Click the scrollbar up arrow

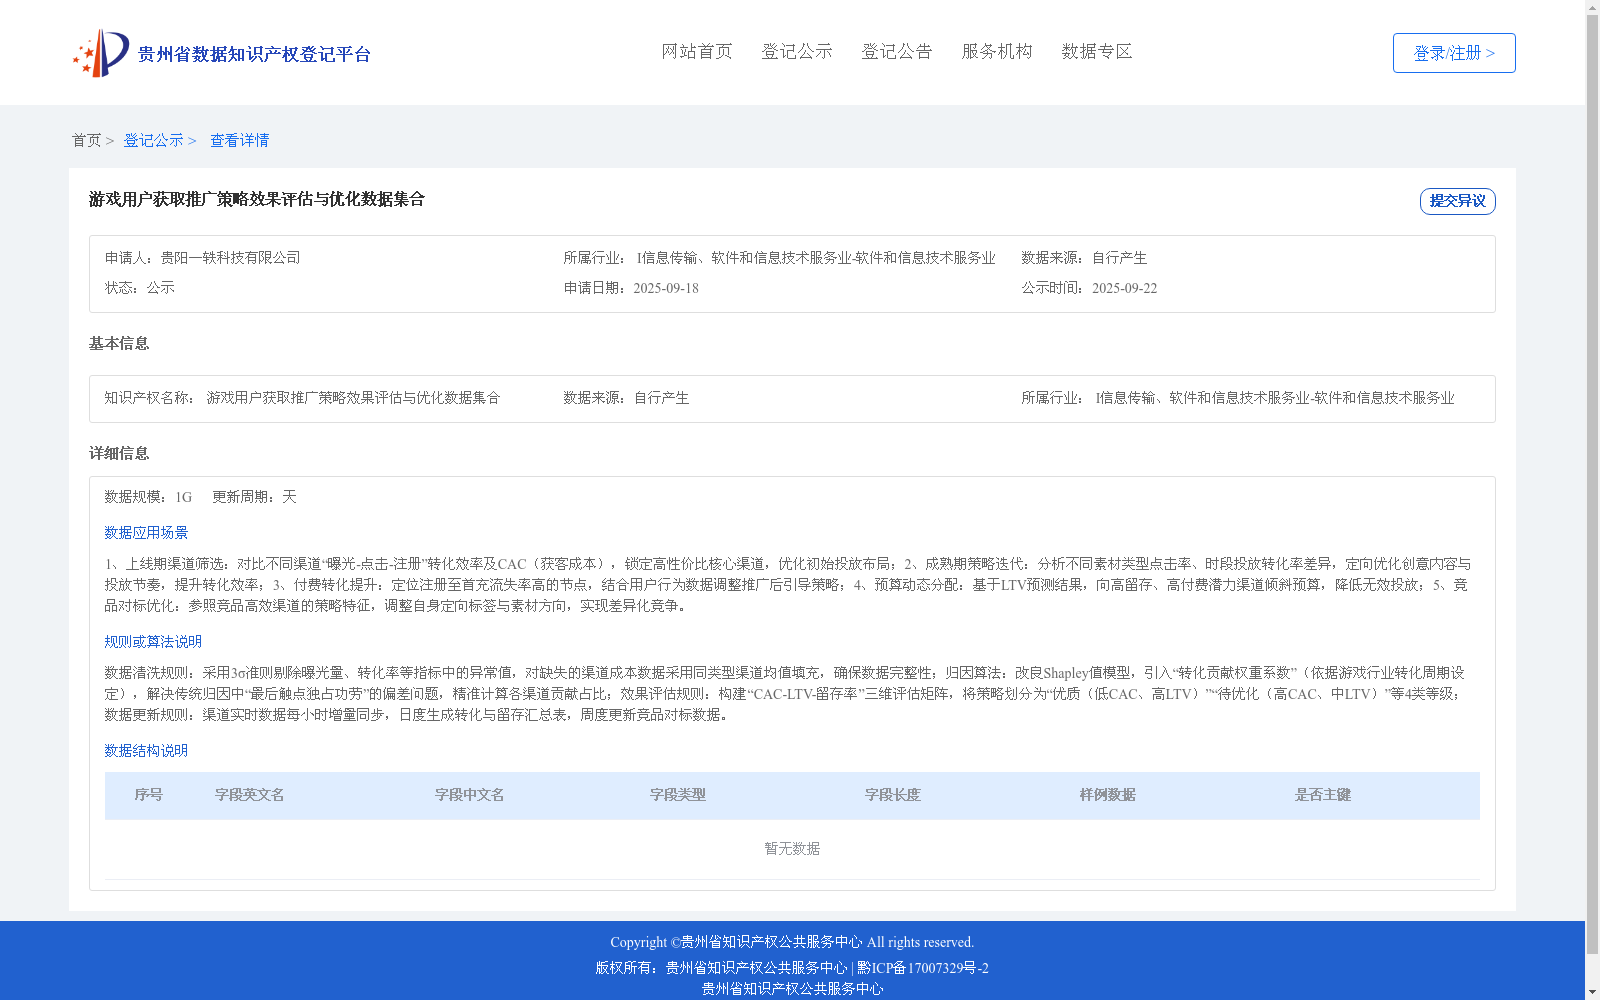(1592, 7)
